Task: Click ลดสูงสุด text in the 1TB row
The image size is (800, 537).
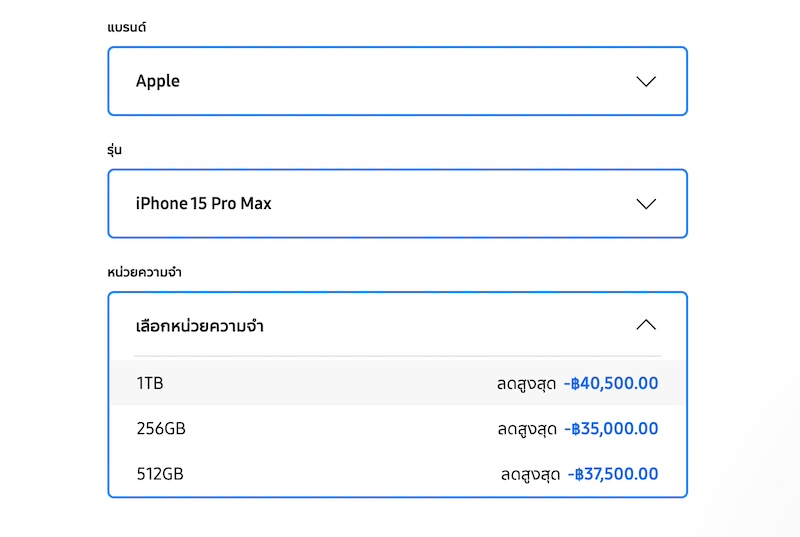Action: [526, 383]
